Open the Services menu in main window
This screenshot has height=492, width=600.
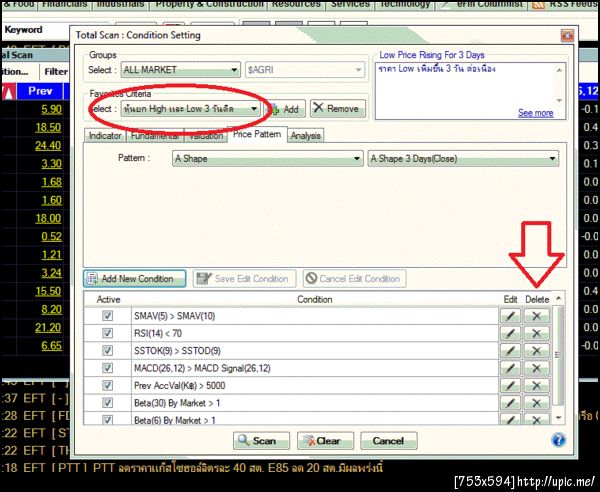tap(350, 4)
